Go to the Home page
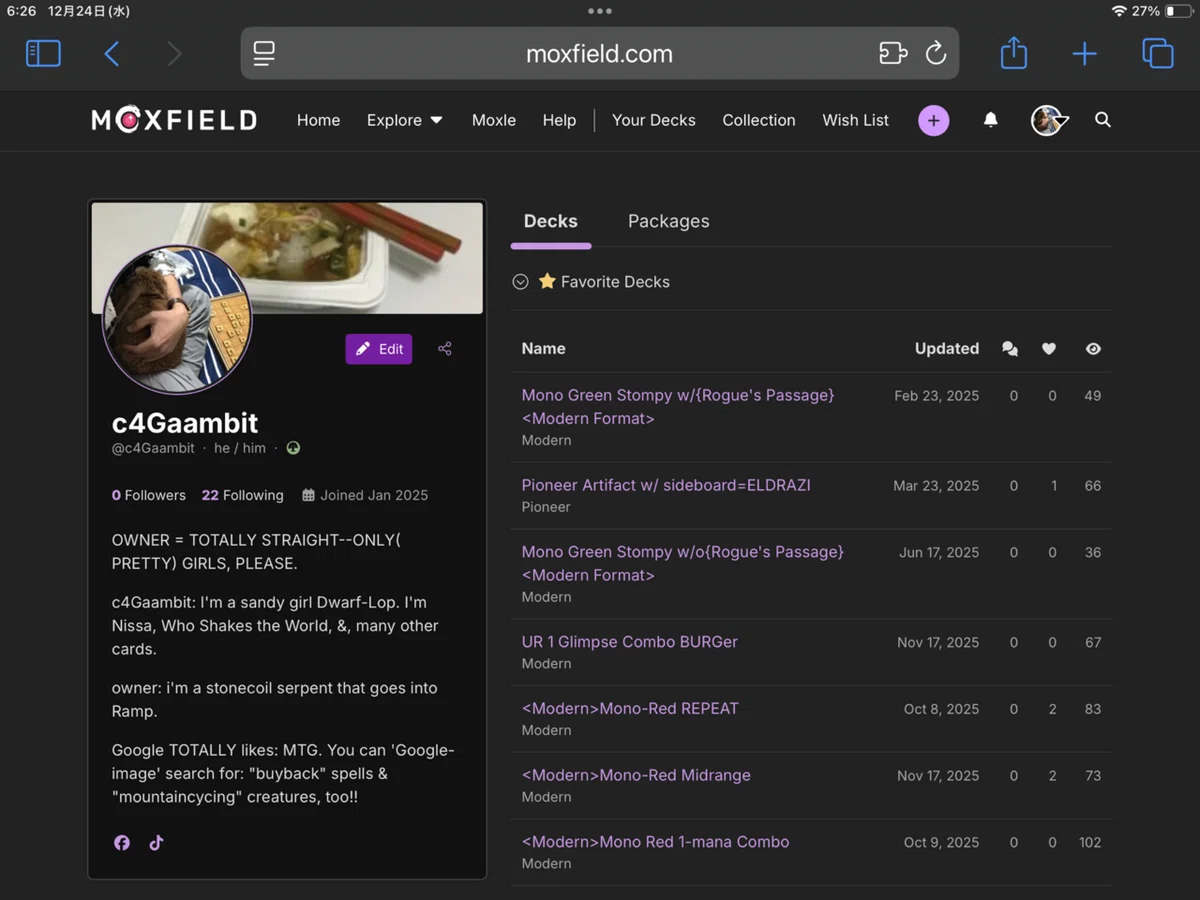Screen dimensions: 1200x900 (318, 120)
